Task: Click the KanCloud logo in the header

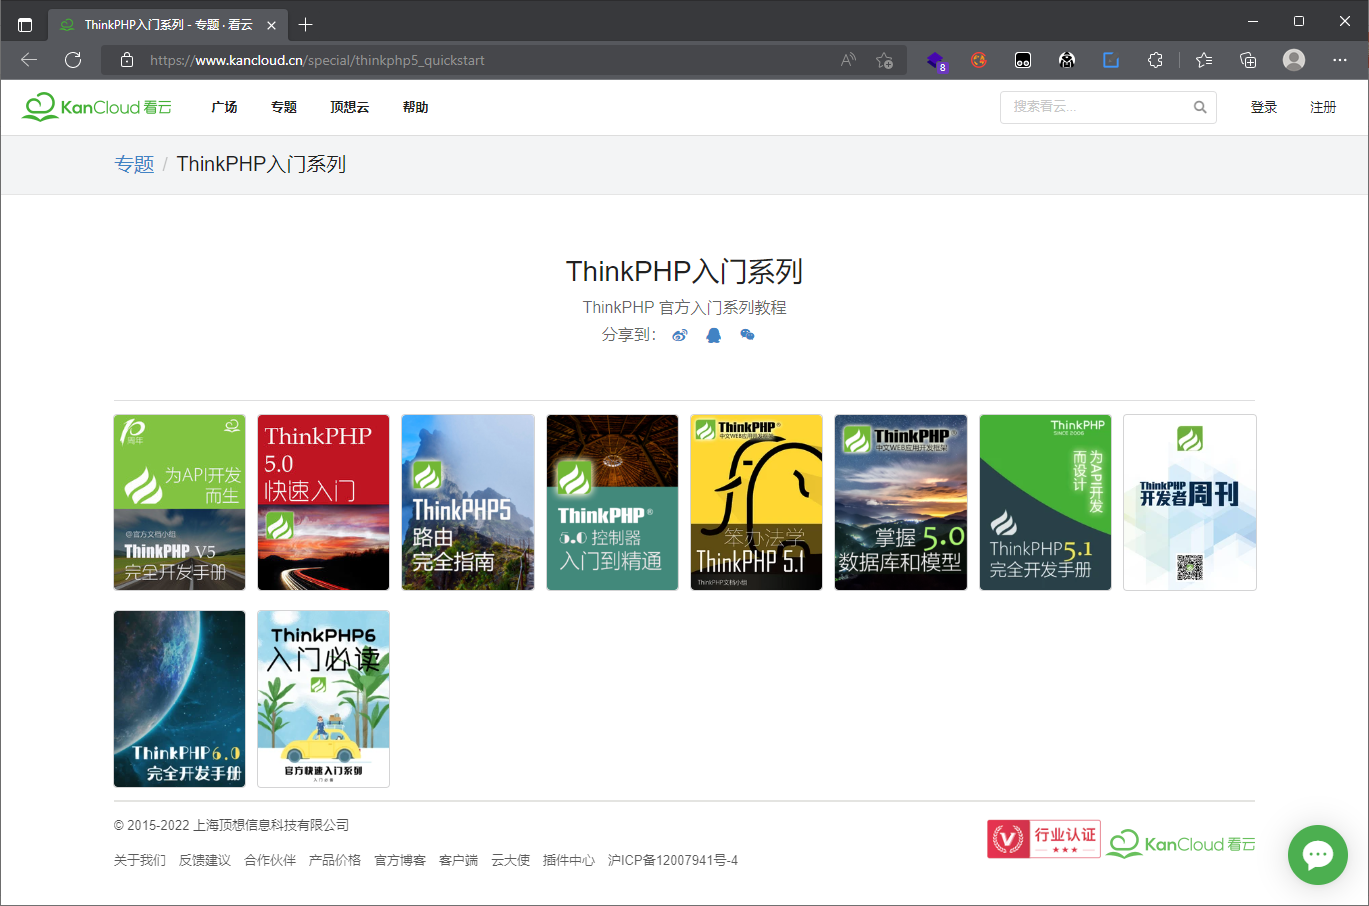Action: point(95,106)
